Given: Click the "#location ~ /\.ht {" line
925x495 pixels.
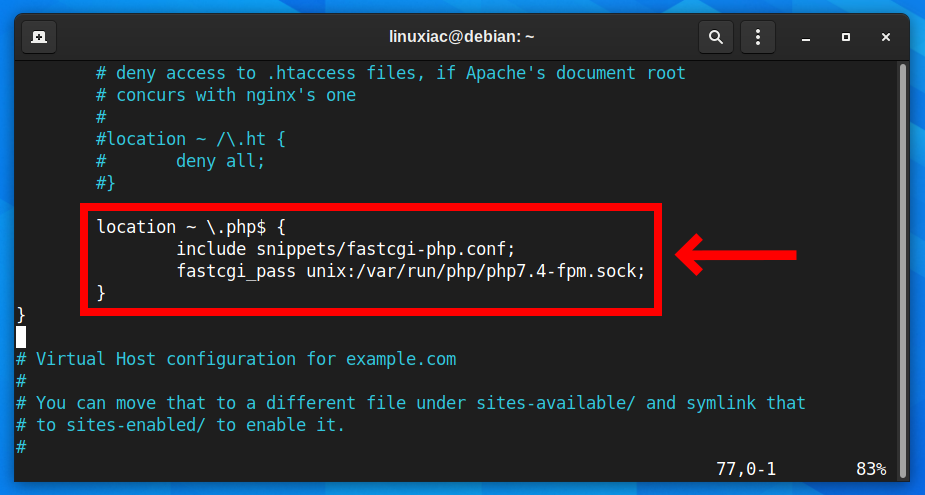Looking at the screenshot, I should pos(191,139).
